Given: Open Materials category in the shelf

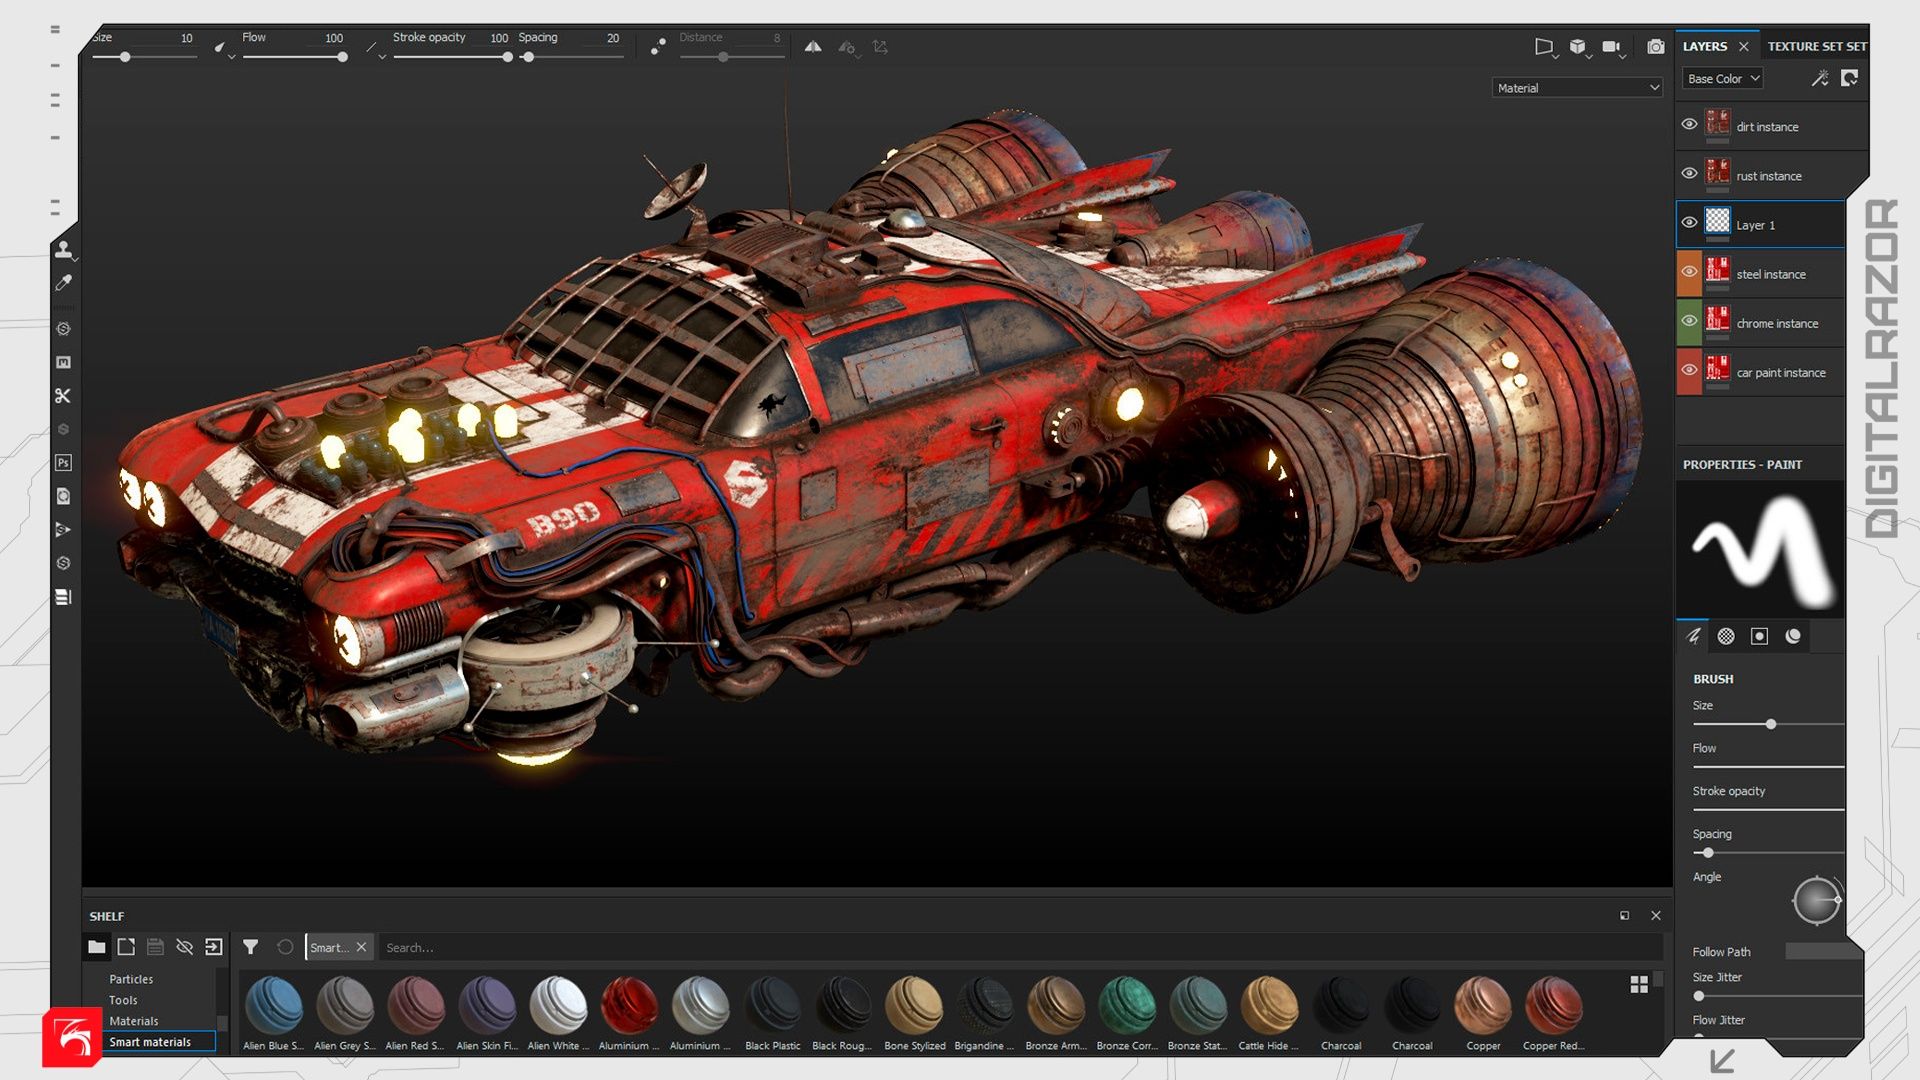Looking at the screenshot, I should coord(134,1021).
